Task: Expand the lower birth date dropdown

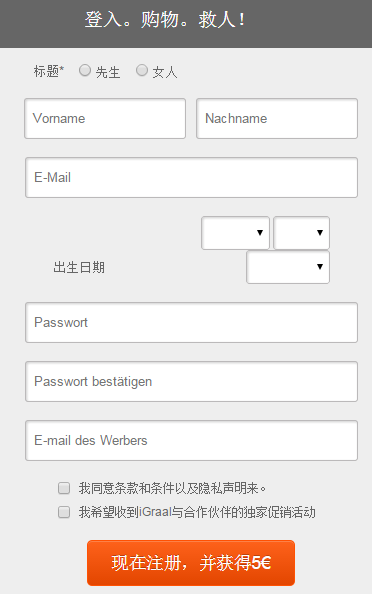Action: [x=288, y=267]
